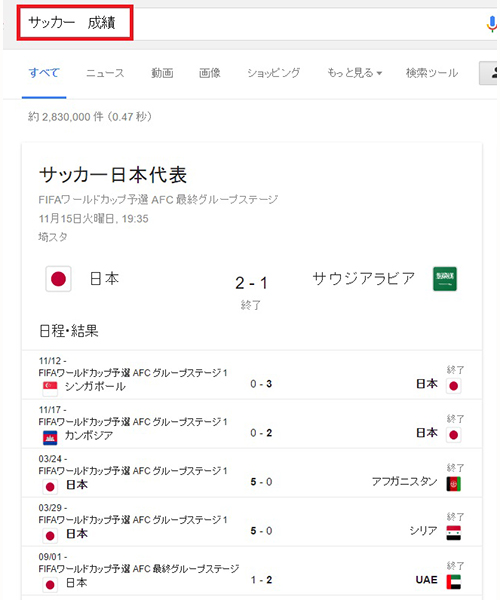Expand the もっと見る dropdown
Viewport: 500px width, 600px height.
click(x=354, y=73)
